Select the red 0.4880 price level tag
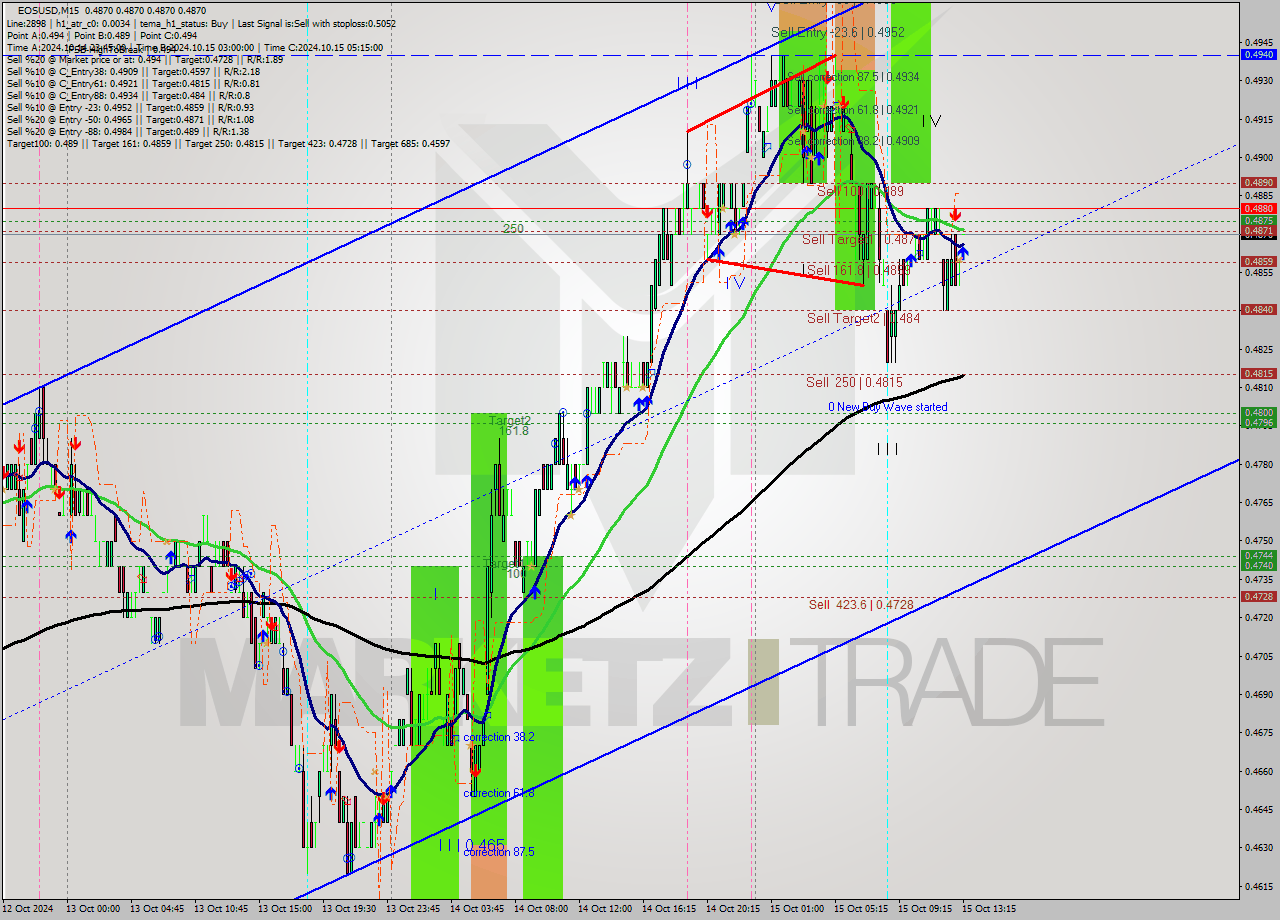 1257,208
